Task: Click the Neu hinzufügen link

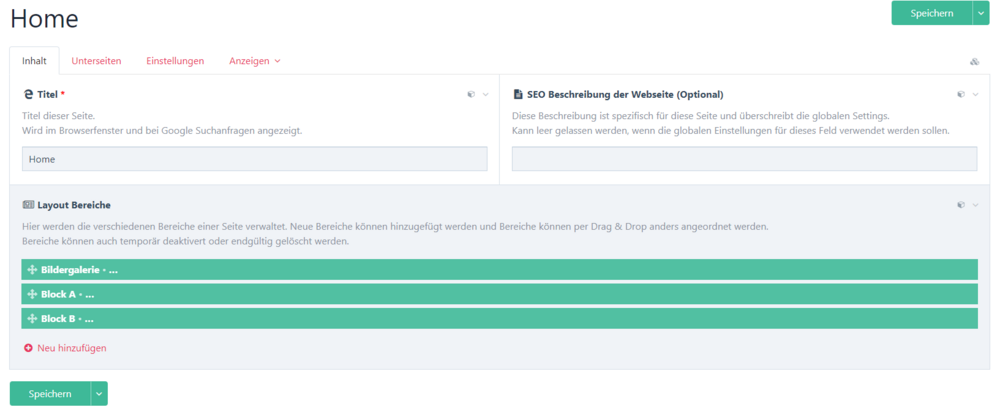Action: coord(71,348)
